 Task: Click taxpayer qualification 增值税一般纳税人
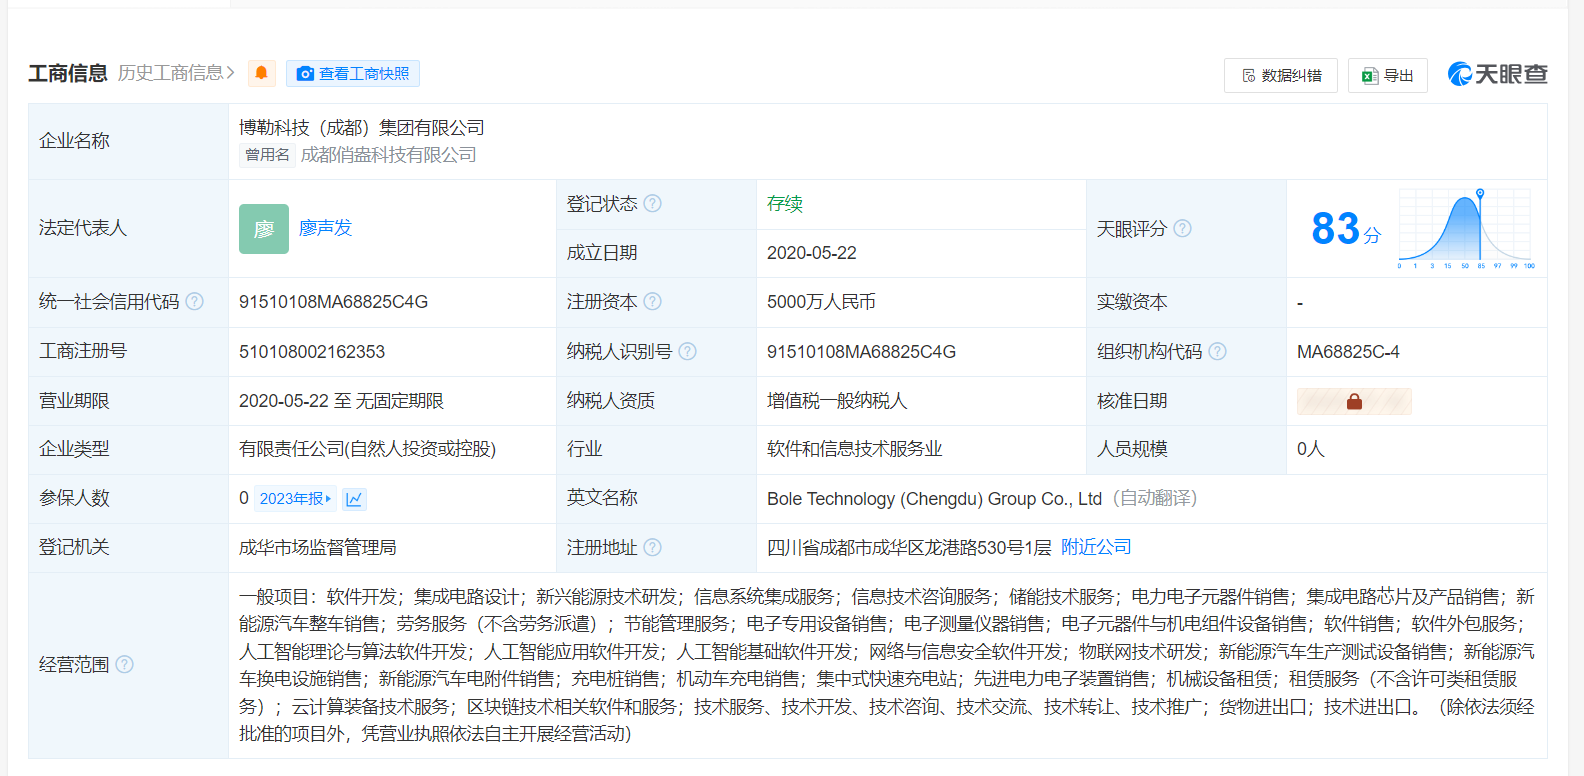pos(837,401)
